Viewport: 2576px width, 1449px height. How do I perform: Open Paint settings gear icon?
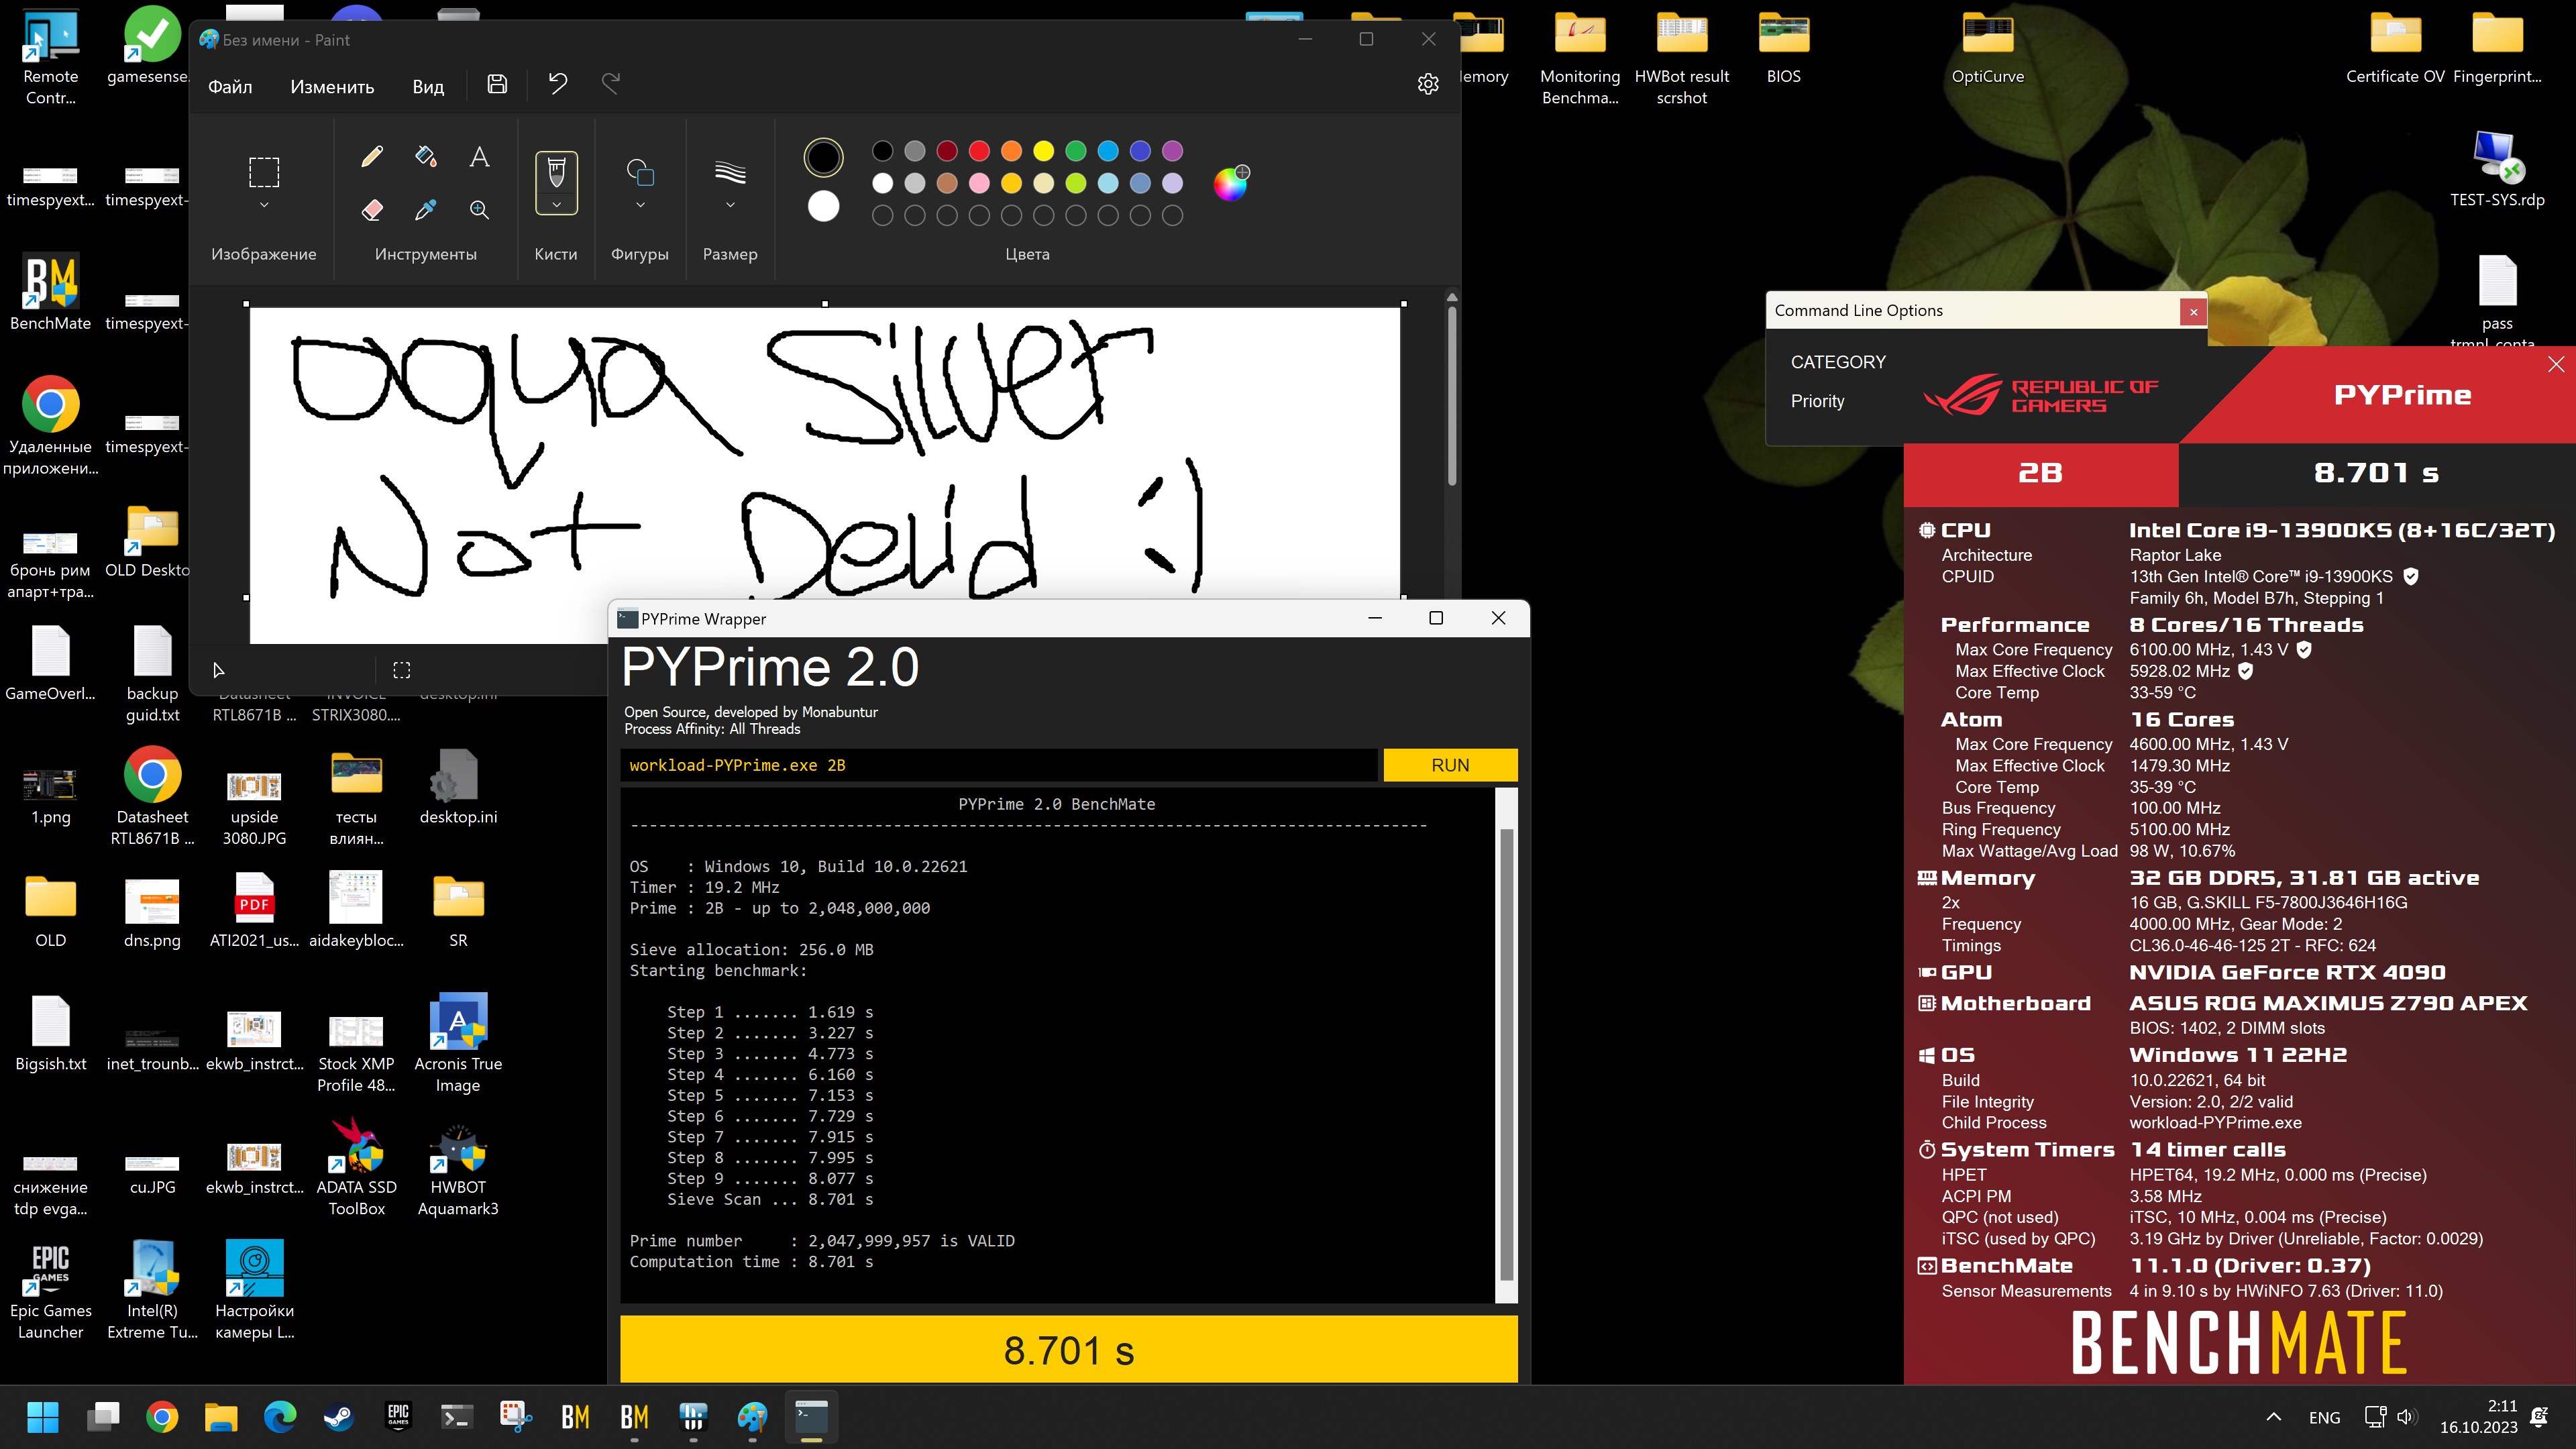pos(1428,84)
